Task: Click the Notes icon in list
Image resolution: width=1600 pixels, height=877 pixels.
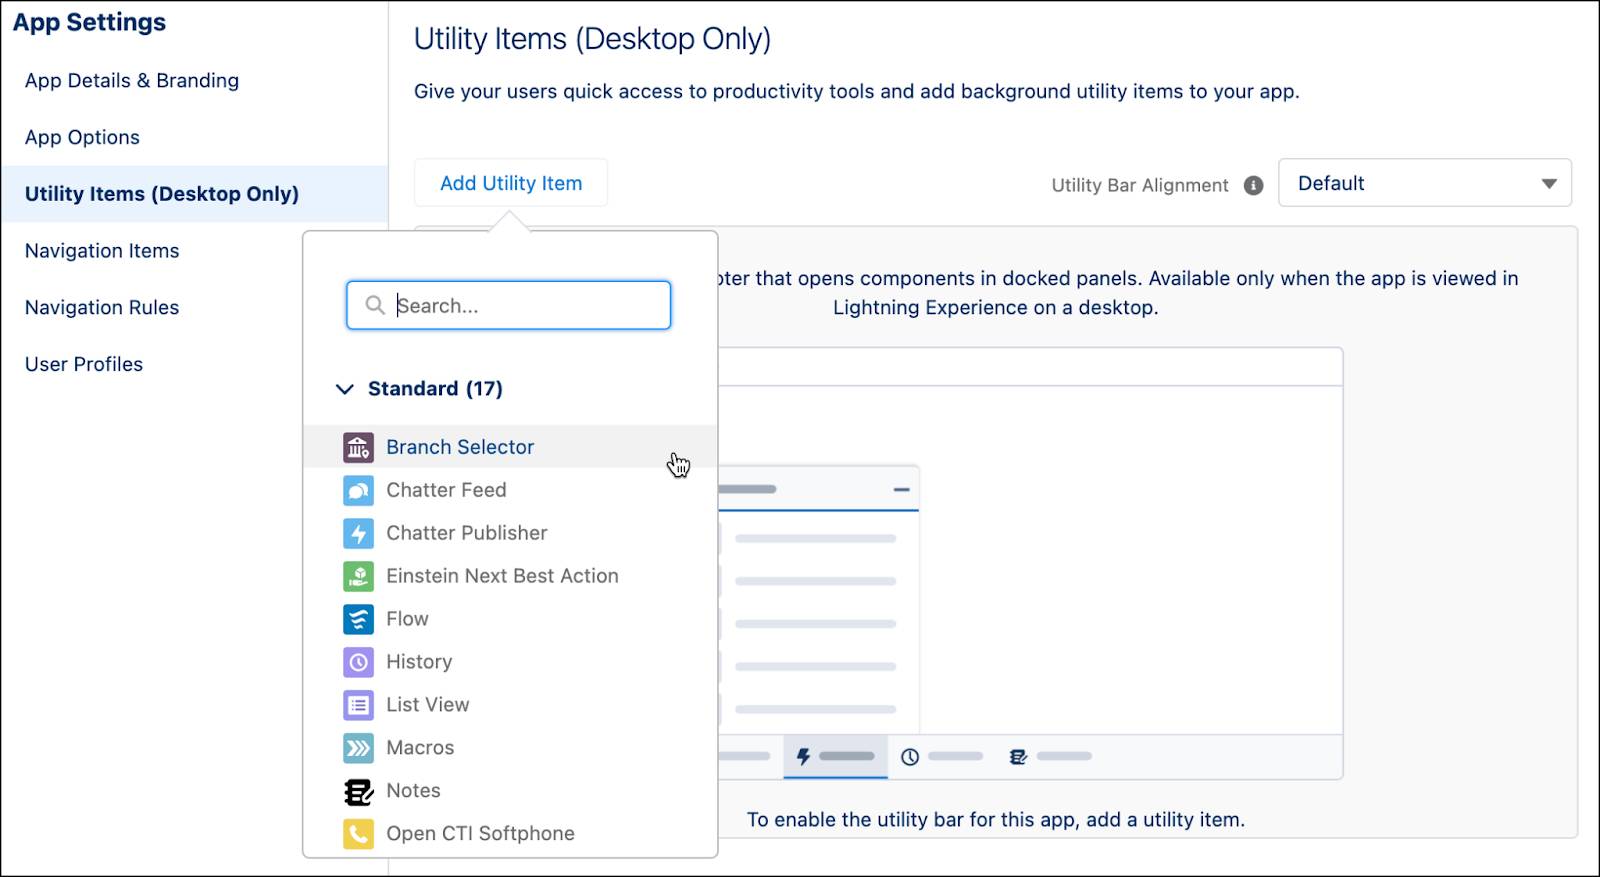Action: (358, 791)
